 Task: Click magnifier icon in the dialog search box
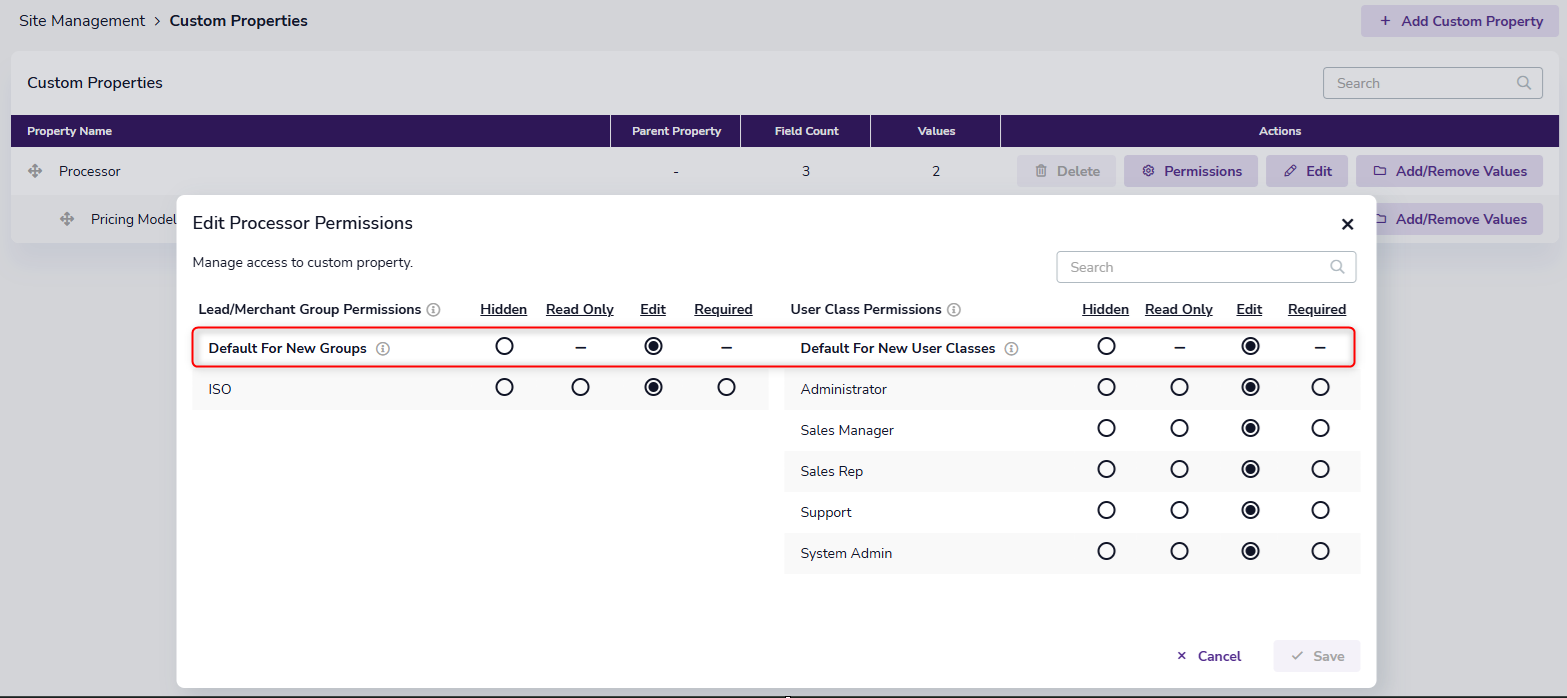(x=1337, y=267)
